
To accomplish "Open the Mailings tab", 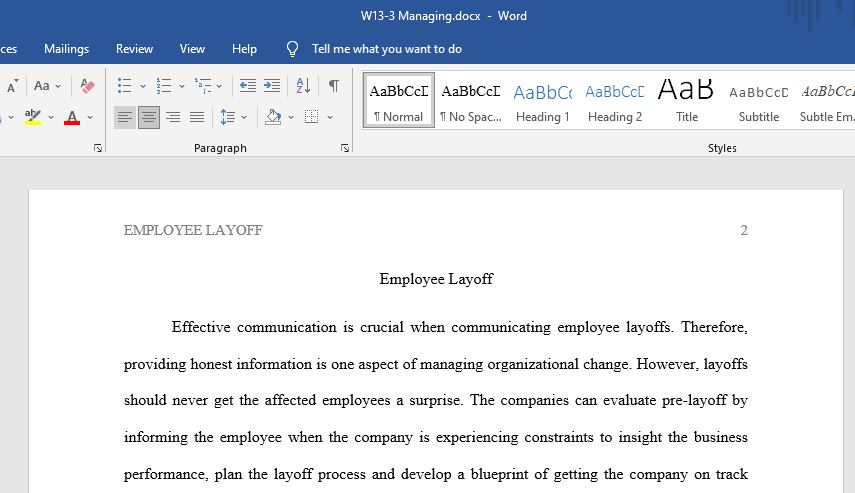I will point(67,49).
